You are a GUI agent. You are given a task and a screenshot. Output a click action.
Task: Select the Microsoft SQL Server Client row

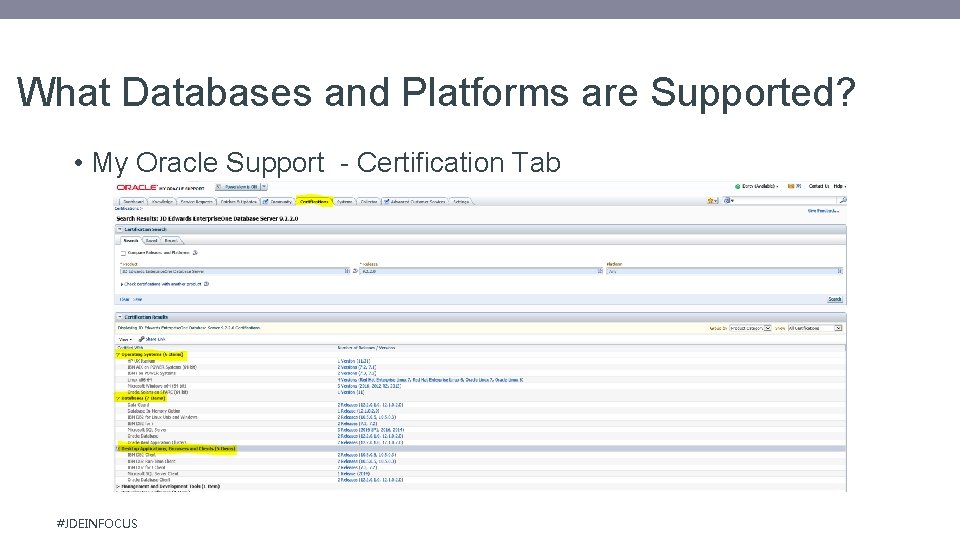click(x=481, y=474)
